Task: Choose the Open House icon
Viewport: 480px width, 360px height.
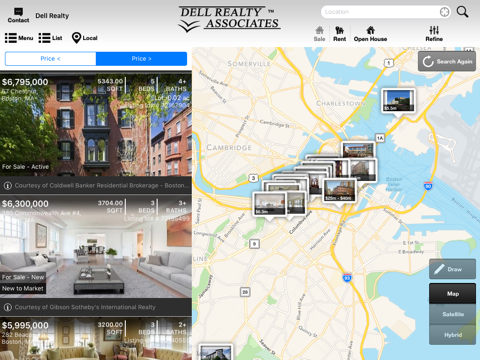Action: pyautogui.click(x=370, y=30)
